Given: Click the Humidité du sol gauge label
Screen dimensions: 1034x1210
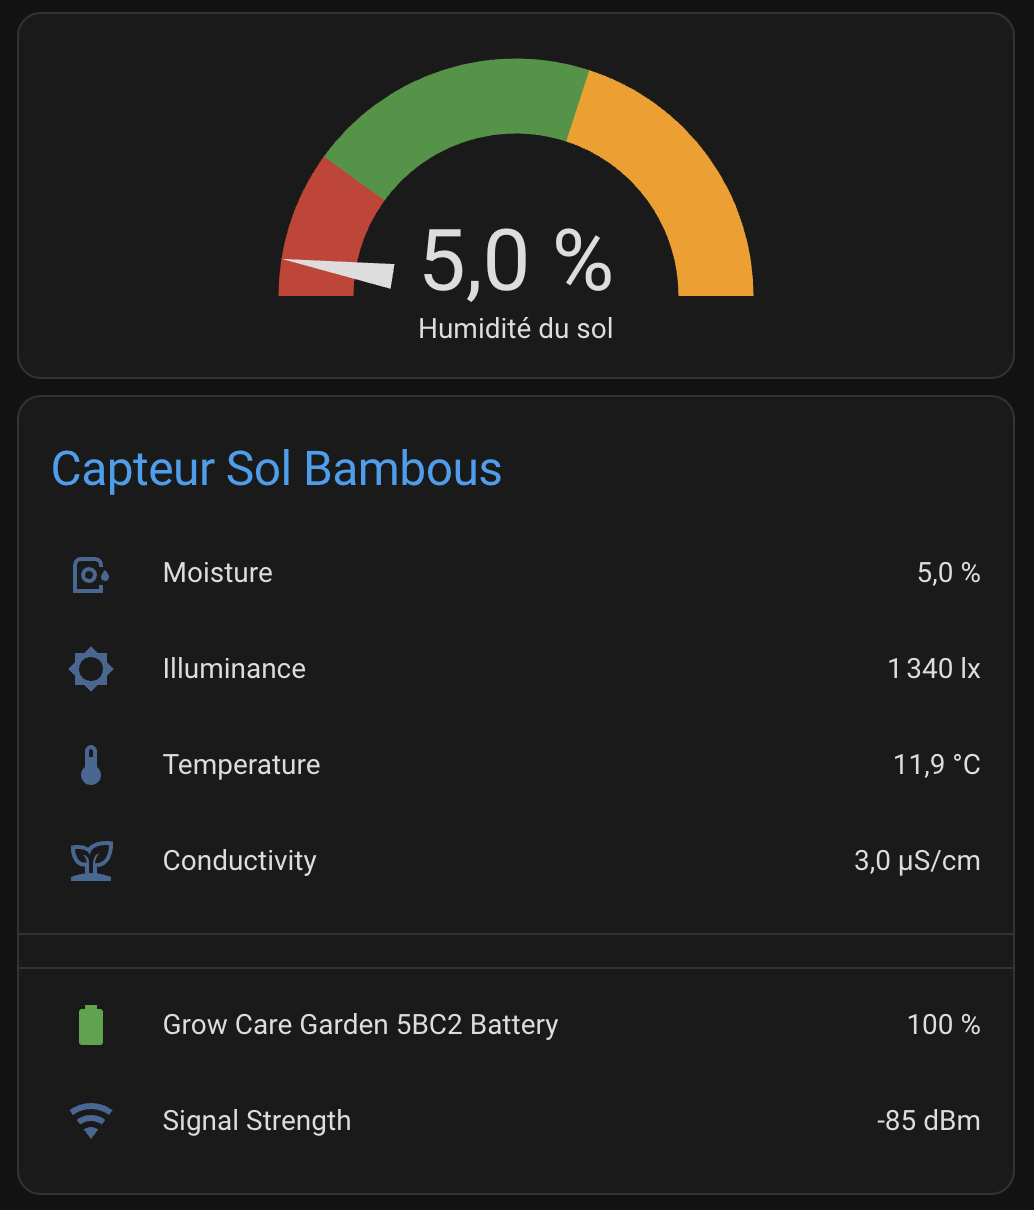Looking at the screenshot, I should pos(515,329).
